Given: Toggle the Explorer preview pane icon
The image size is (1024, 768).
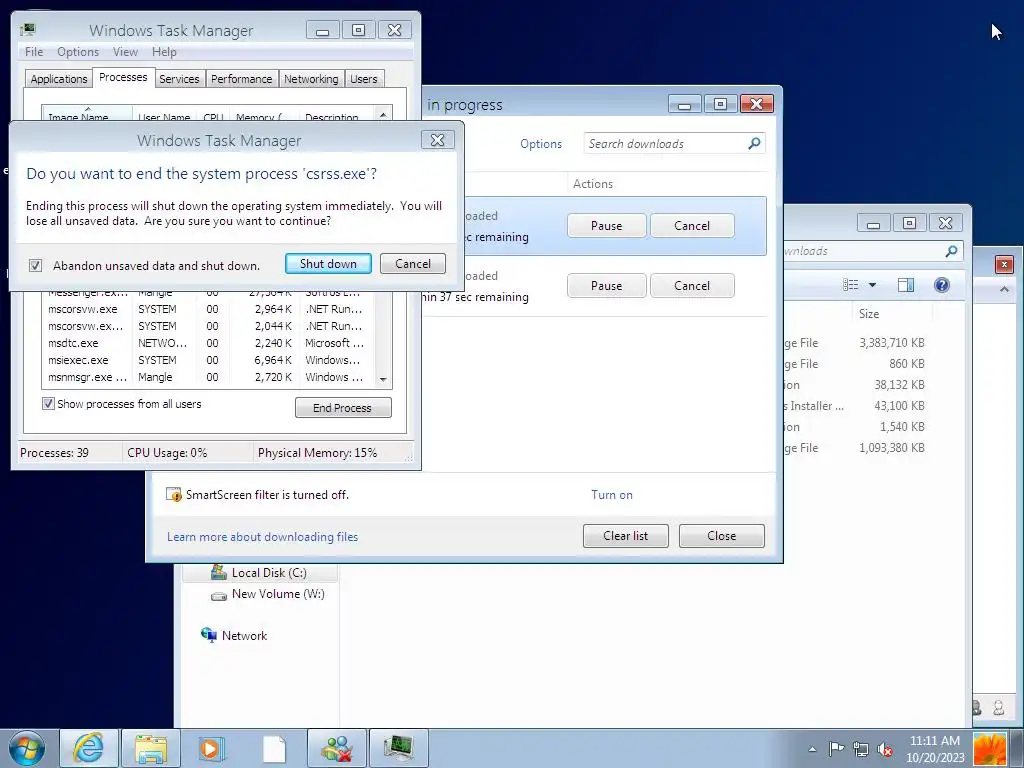Looking at the screenshot, I should pyautogui.click(x=906, y=285).
